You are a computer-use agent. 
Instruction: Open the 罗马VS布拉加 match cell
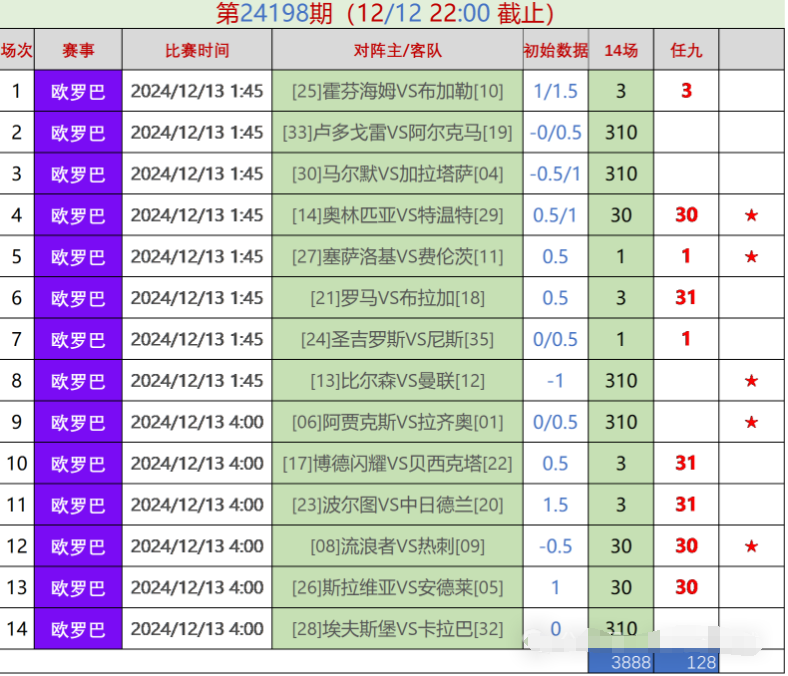[x=397, y=298]
